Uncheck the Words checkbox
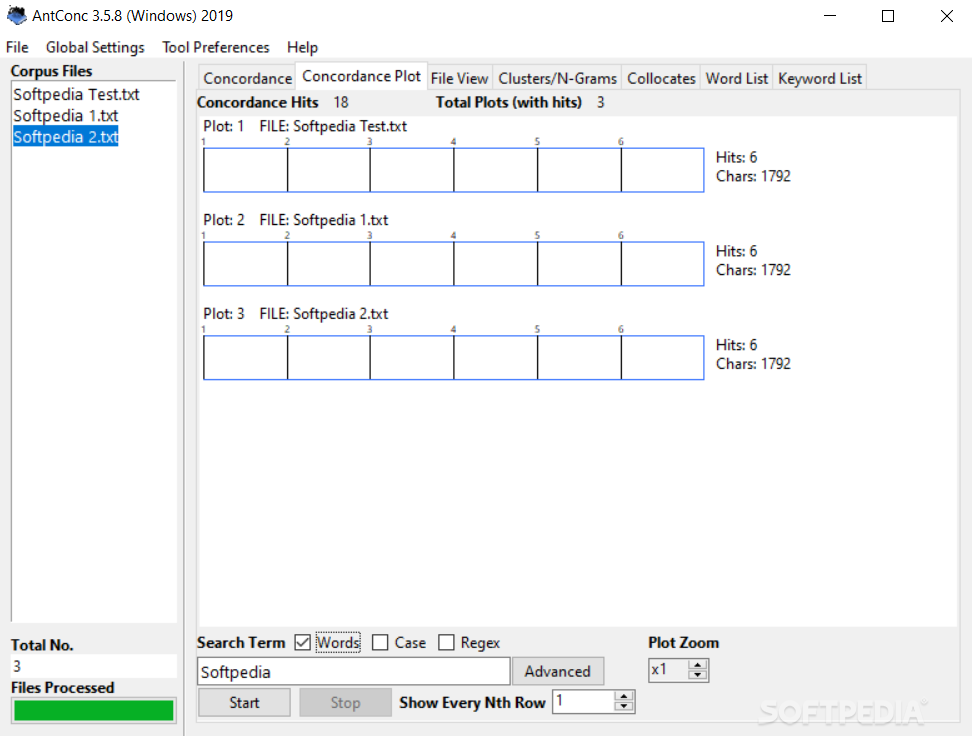972x736 pixels. tap(303, 642)
